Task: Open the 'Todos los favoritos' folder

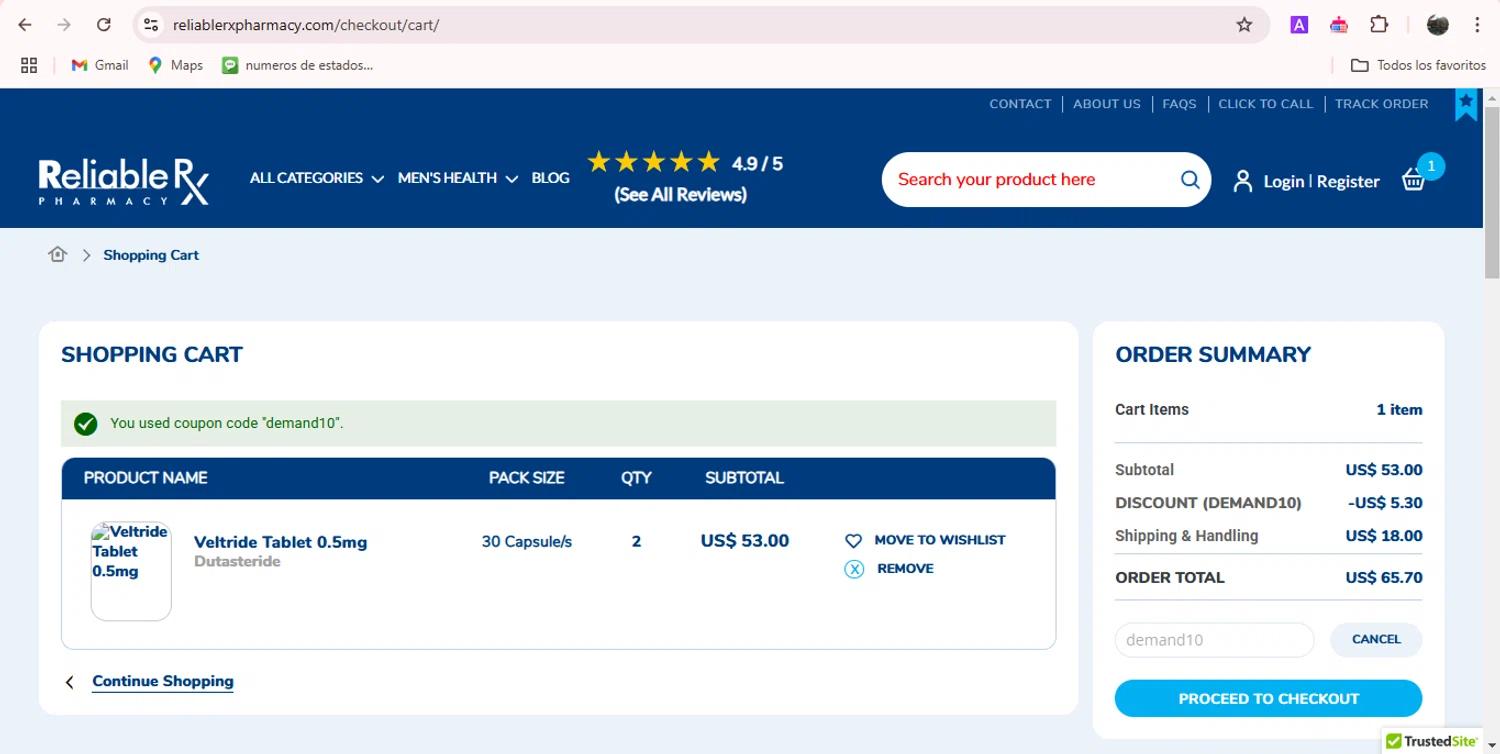Action: (1418, 65)
